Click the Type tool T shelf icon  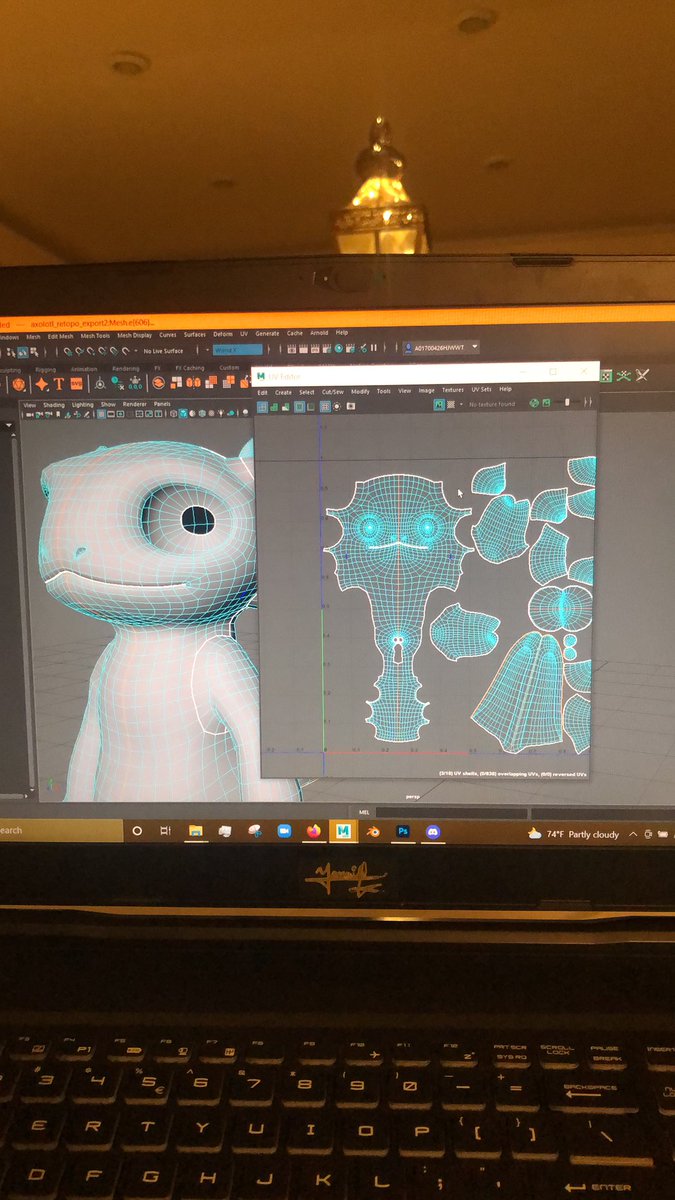[x=59, y=384]
